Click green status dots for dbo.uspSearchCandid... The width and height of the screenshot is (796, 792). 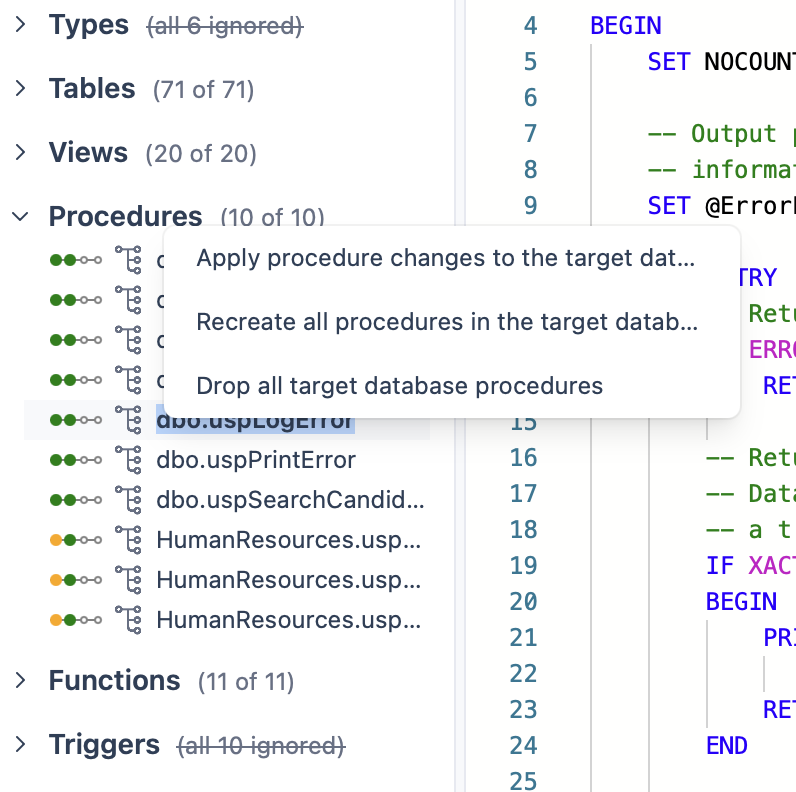pyautogui.click(x=76, y=500)
